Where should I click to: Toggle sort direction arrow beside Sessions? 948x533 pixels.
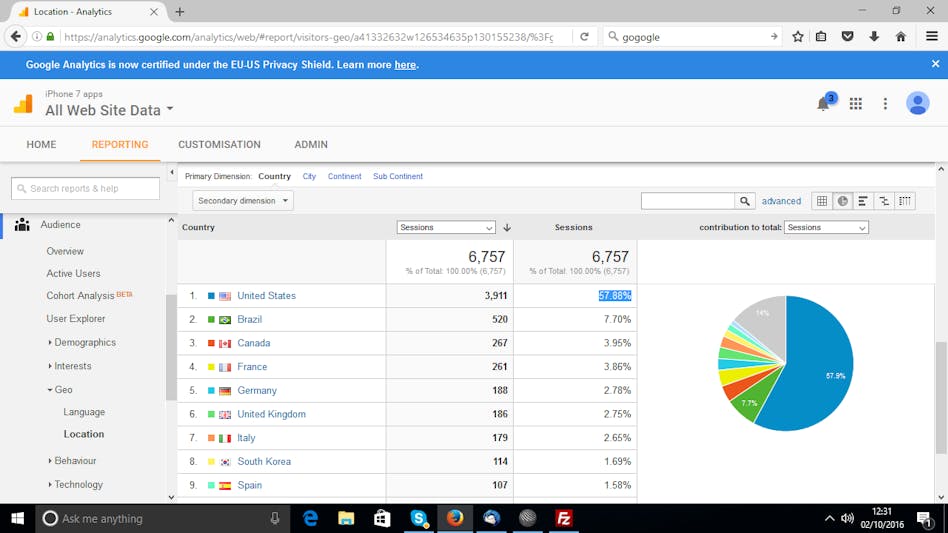click(507, 228)
